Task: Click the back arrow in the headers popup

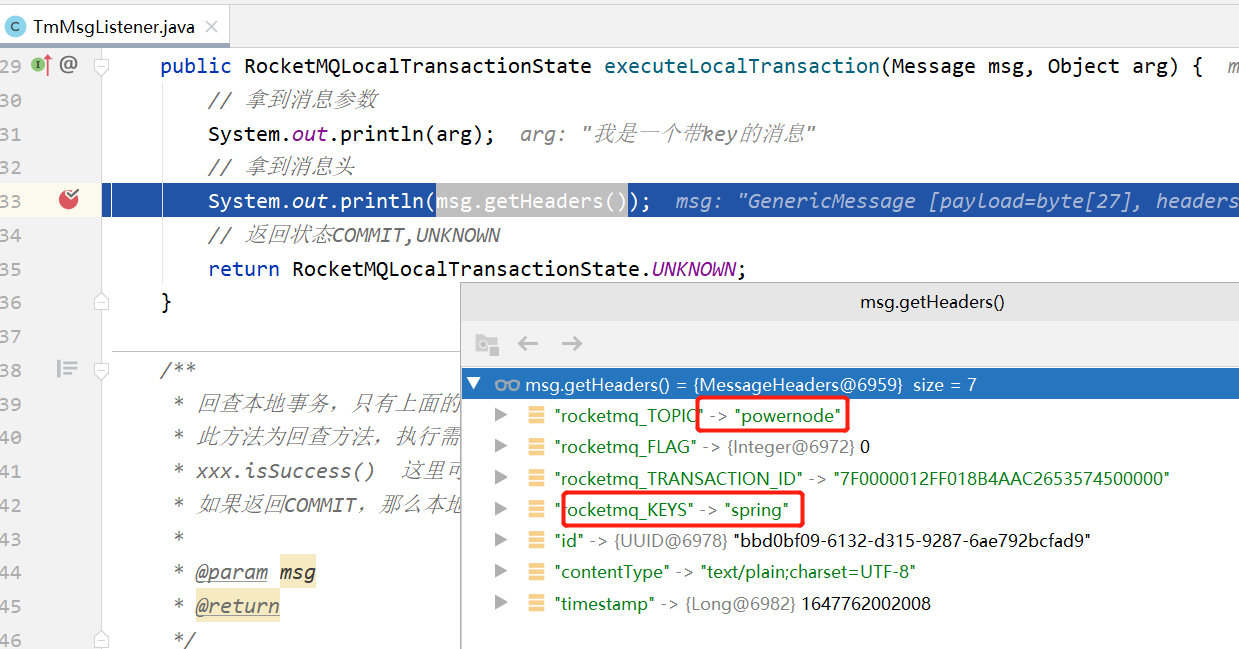Action: pos(528,343)
